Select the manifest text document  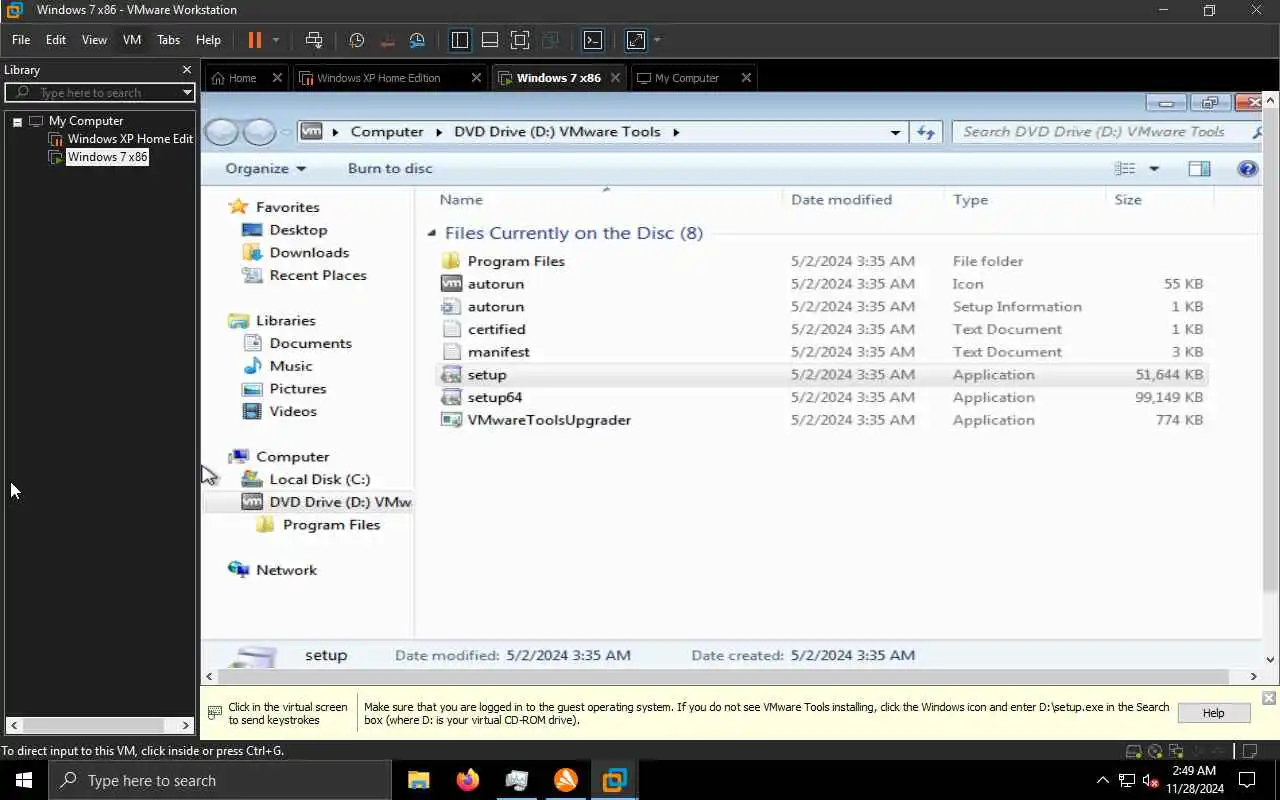pos(821,352)
